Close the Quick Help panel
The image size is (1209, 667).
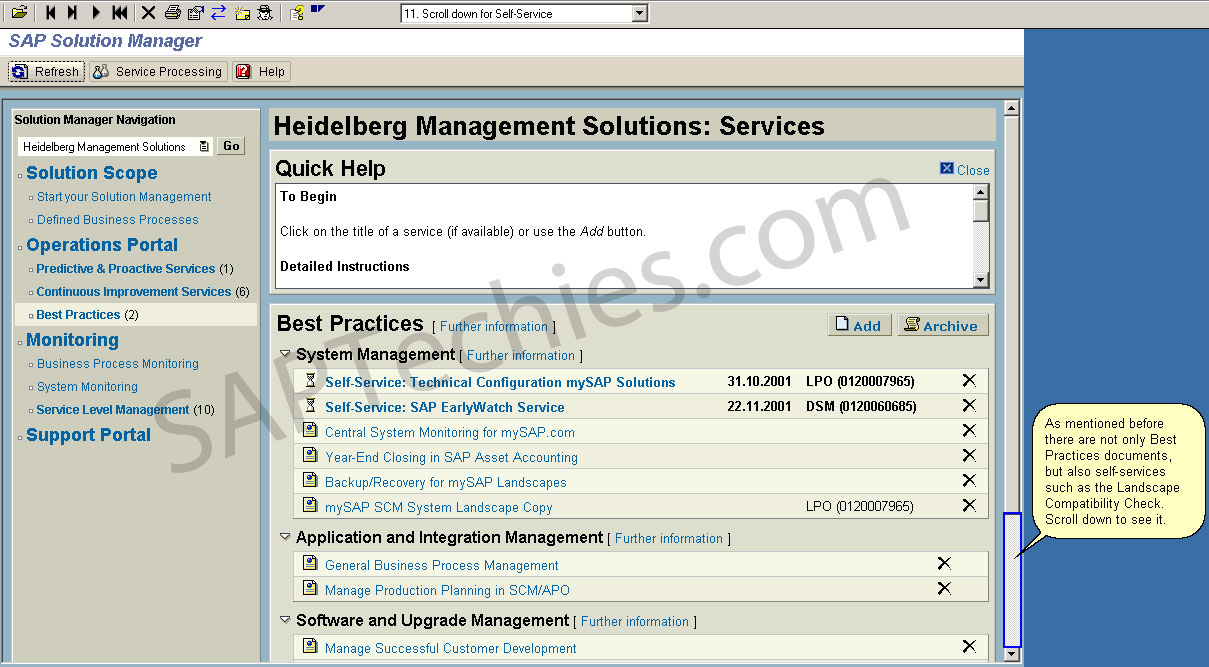coord(965,170)
